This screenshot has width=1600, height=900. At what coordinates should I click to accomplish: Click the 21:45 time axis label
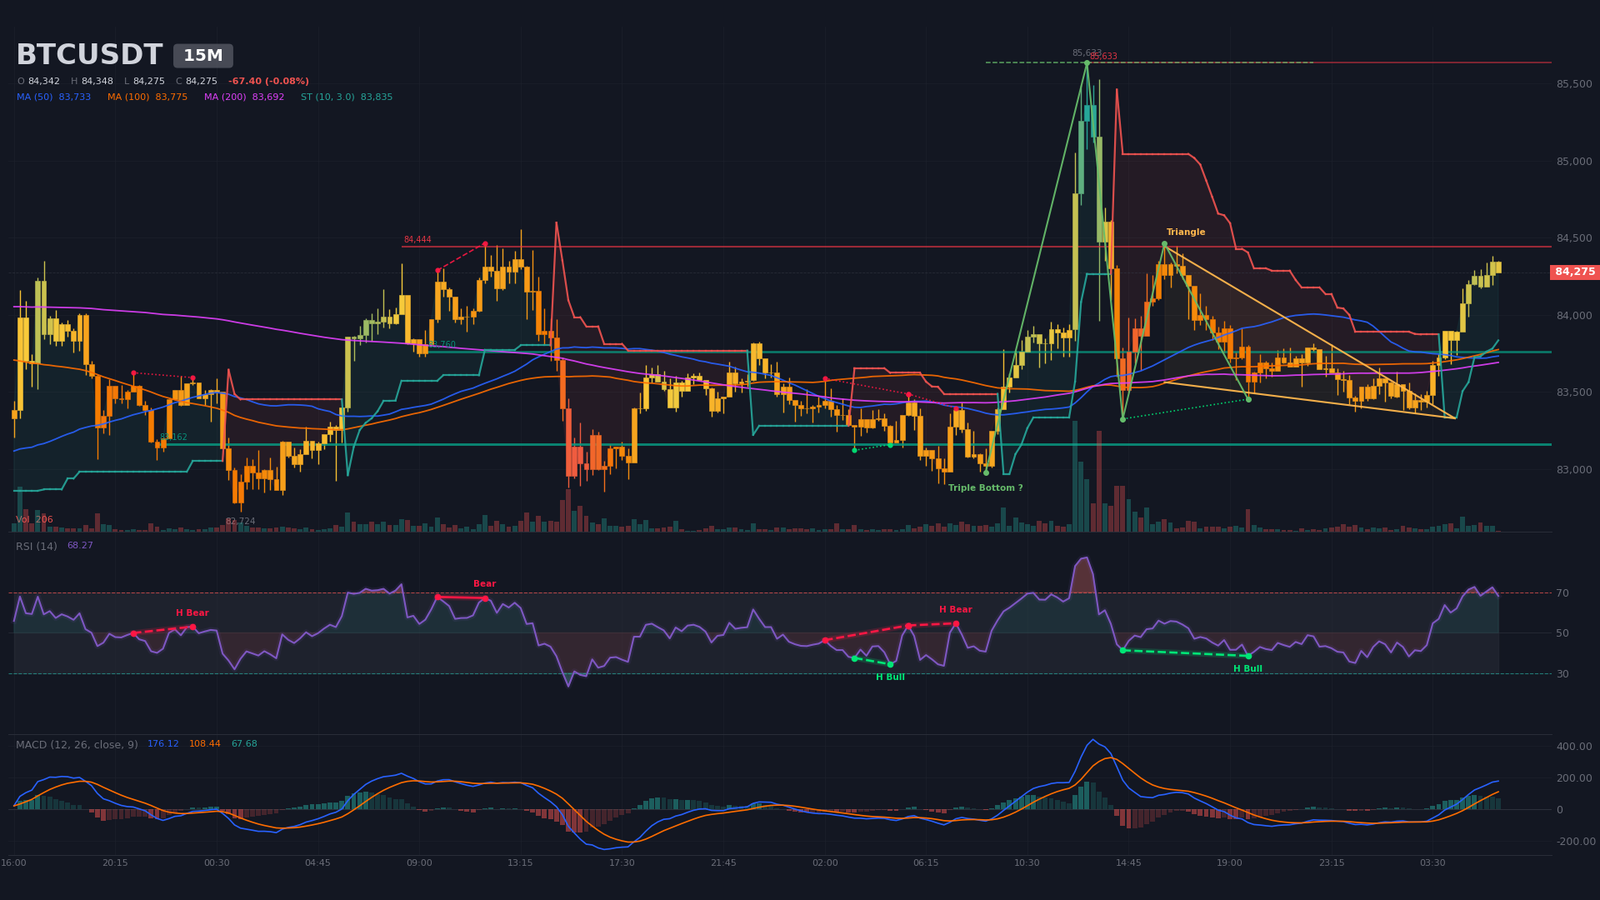click(723, 862)
